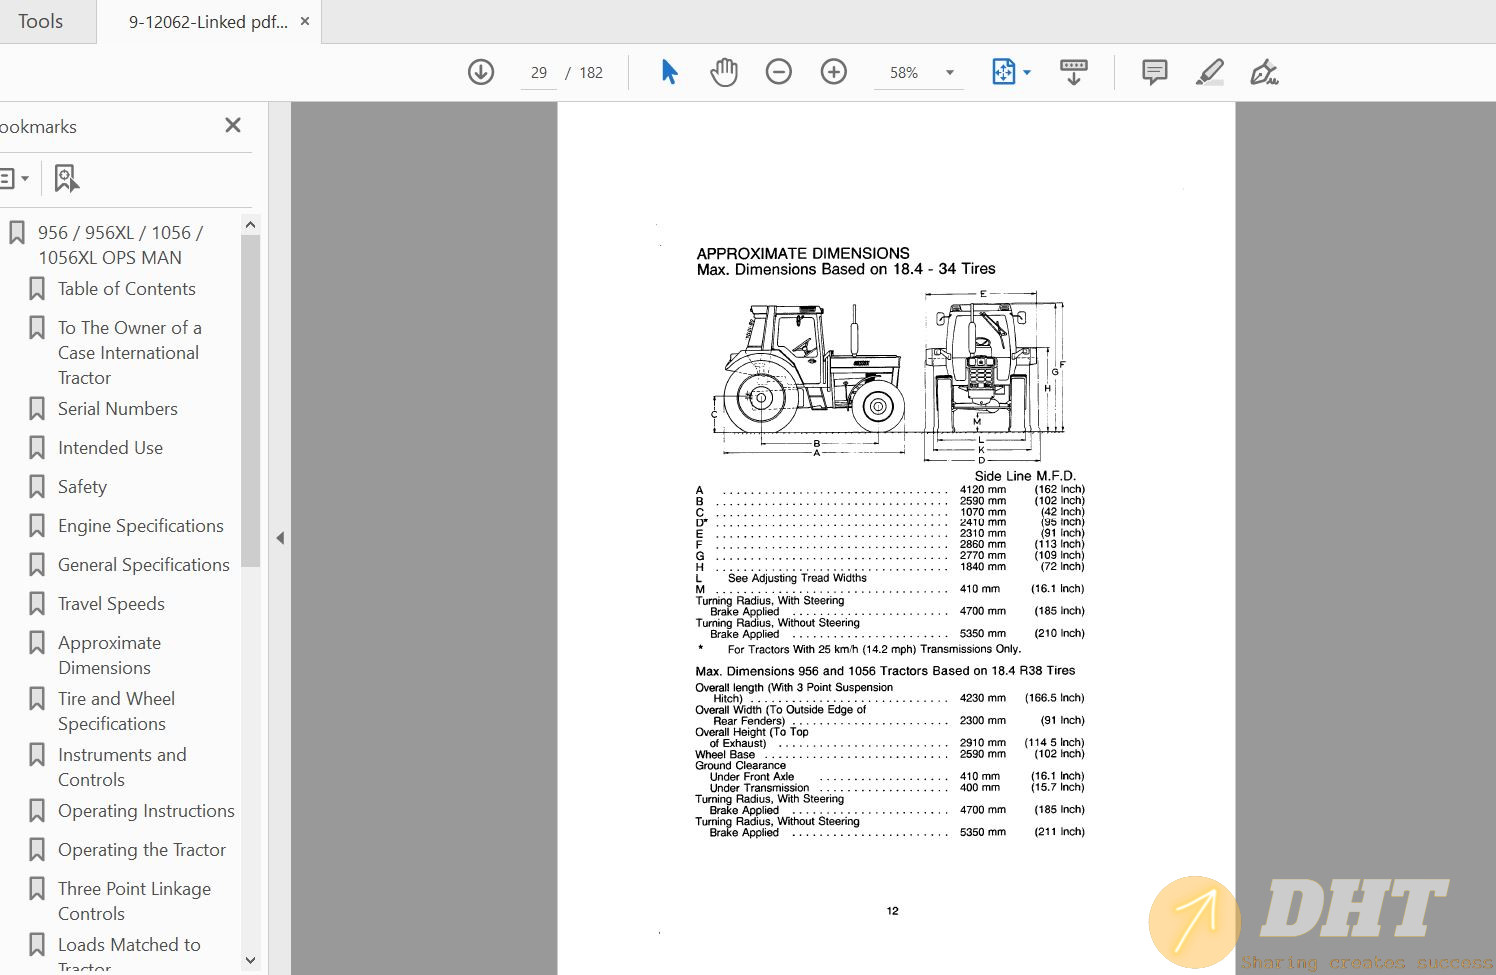Close the Bookmarks panel
Screen dimensions: 1496x975
pyautogui.click(x=233, y=125)
